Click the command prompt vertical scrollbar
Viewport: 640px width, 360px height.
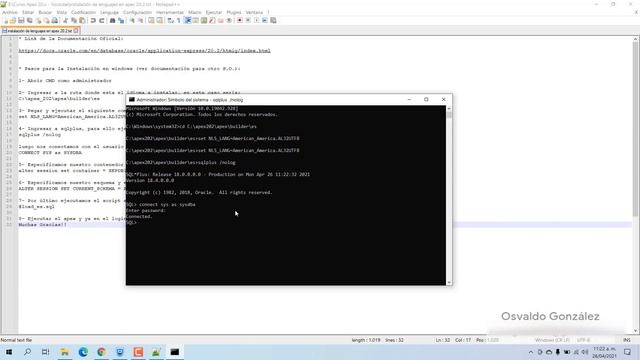pos(449,196)
